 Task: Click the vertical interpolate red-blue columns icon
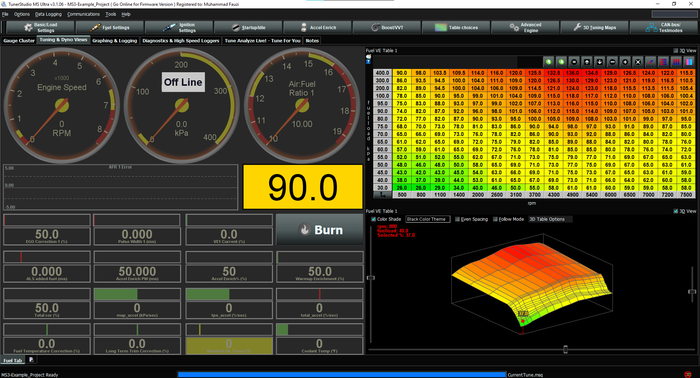click(676, 62)
